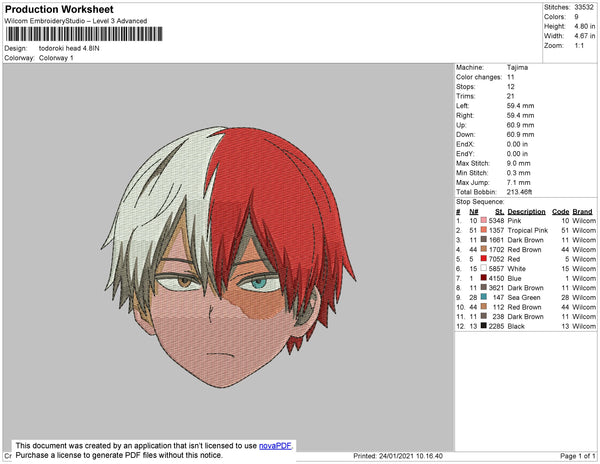Image resolution: width=600 pixels, height=464 pixels.
Task: Click the 'Width:' value 4.67 in
Action: 584,36
